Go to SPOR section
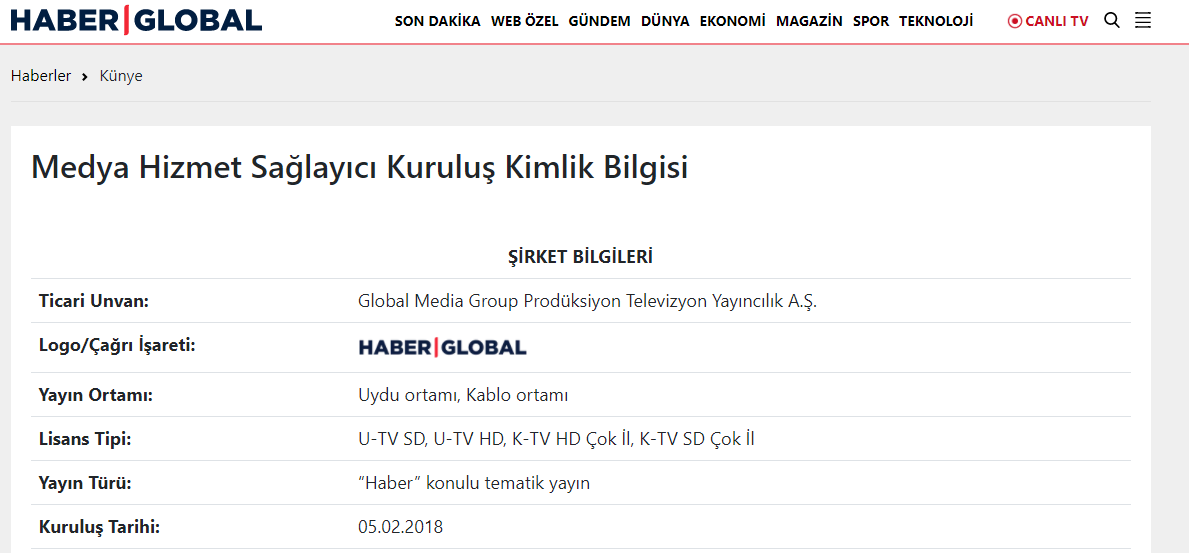1189x553 pixels. click(x=871, y=21)
